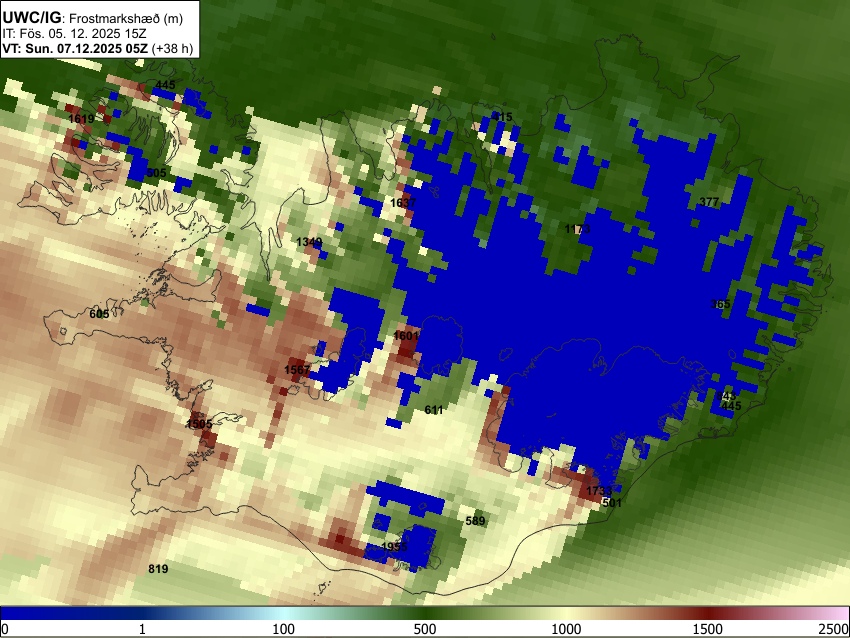
Task: Click the '819' label
Action: (158, 569)
